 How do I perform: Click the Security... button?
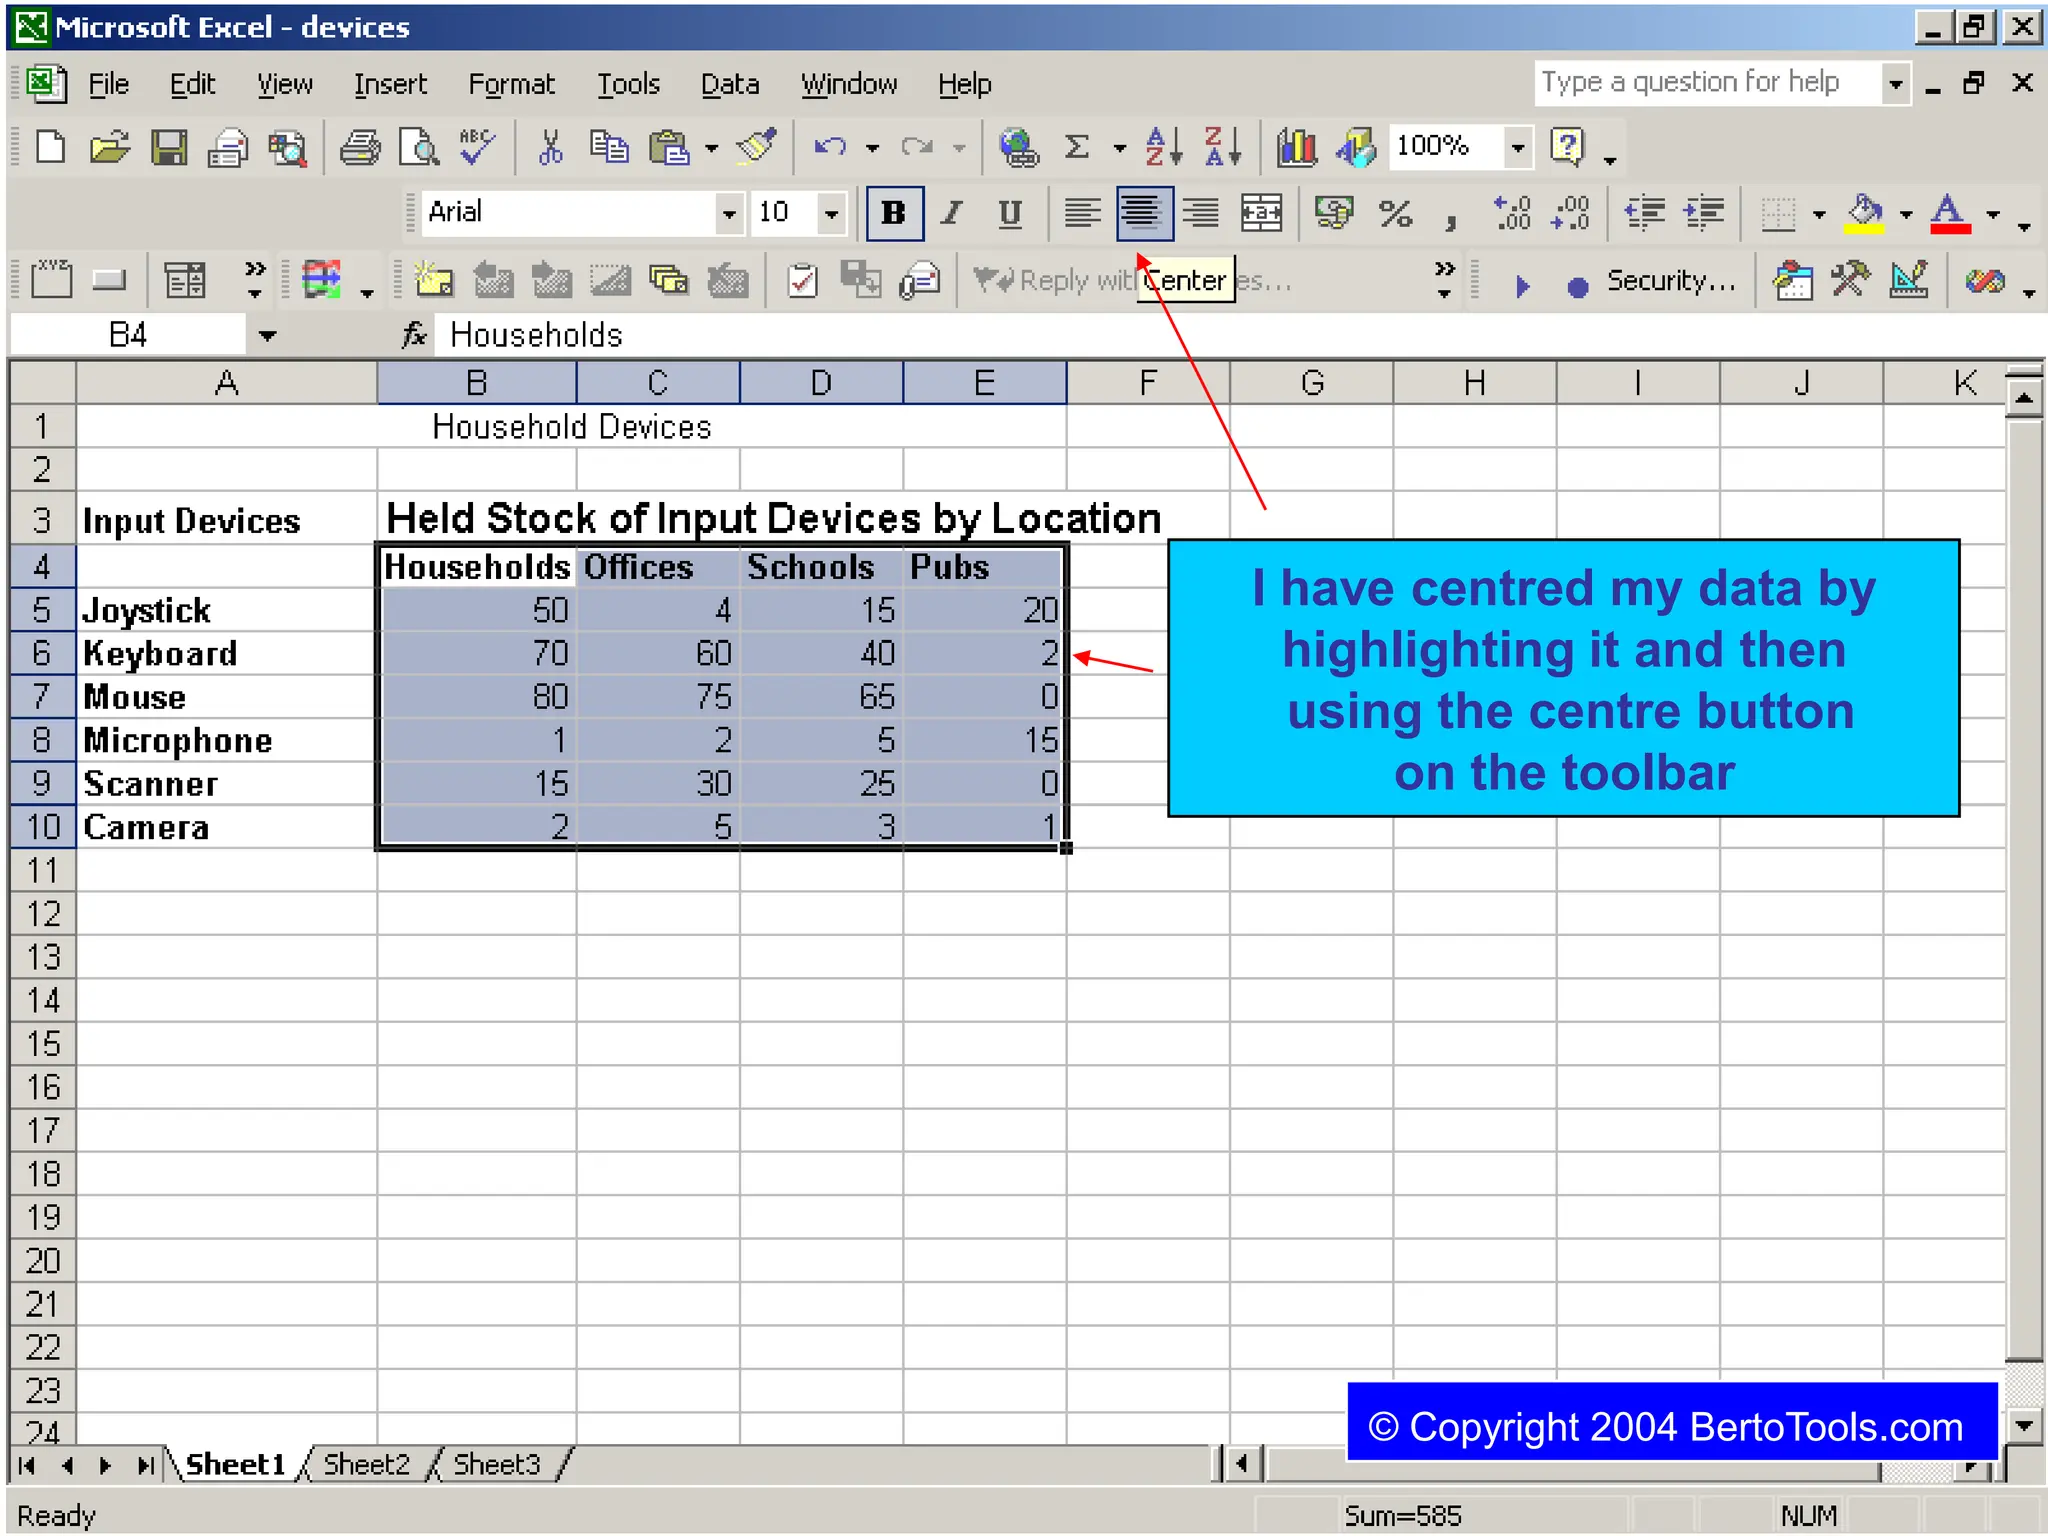[1670, 281]
